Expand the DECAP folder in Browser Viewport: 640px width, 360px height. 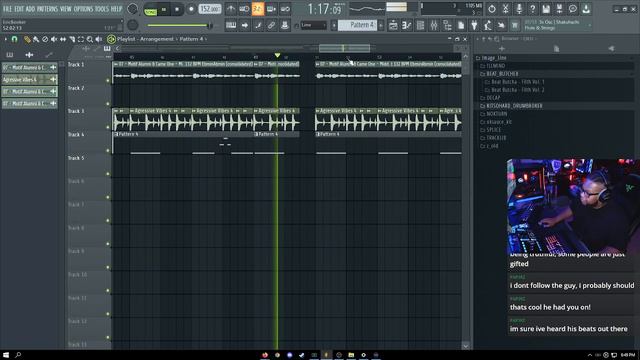(490, 98)
